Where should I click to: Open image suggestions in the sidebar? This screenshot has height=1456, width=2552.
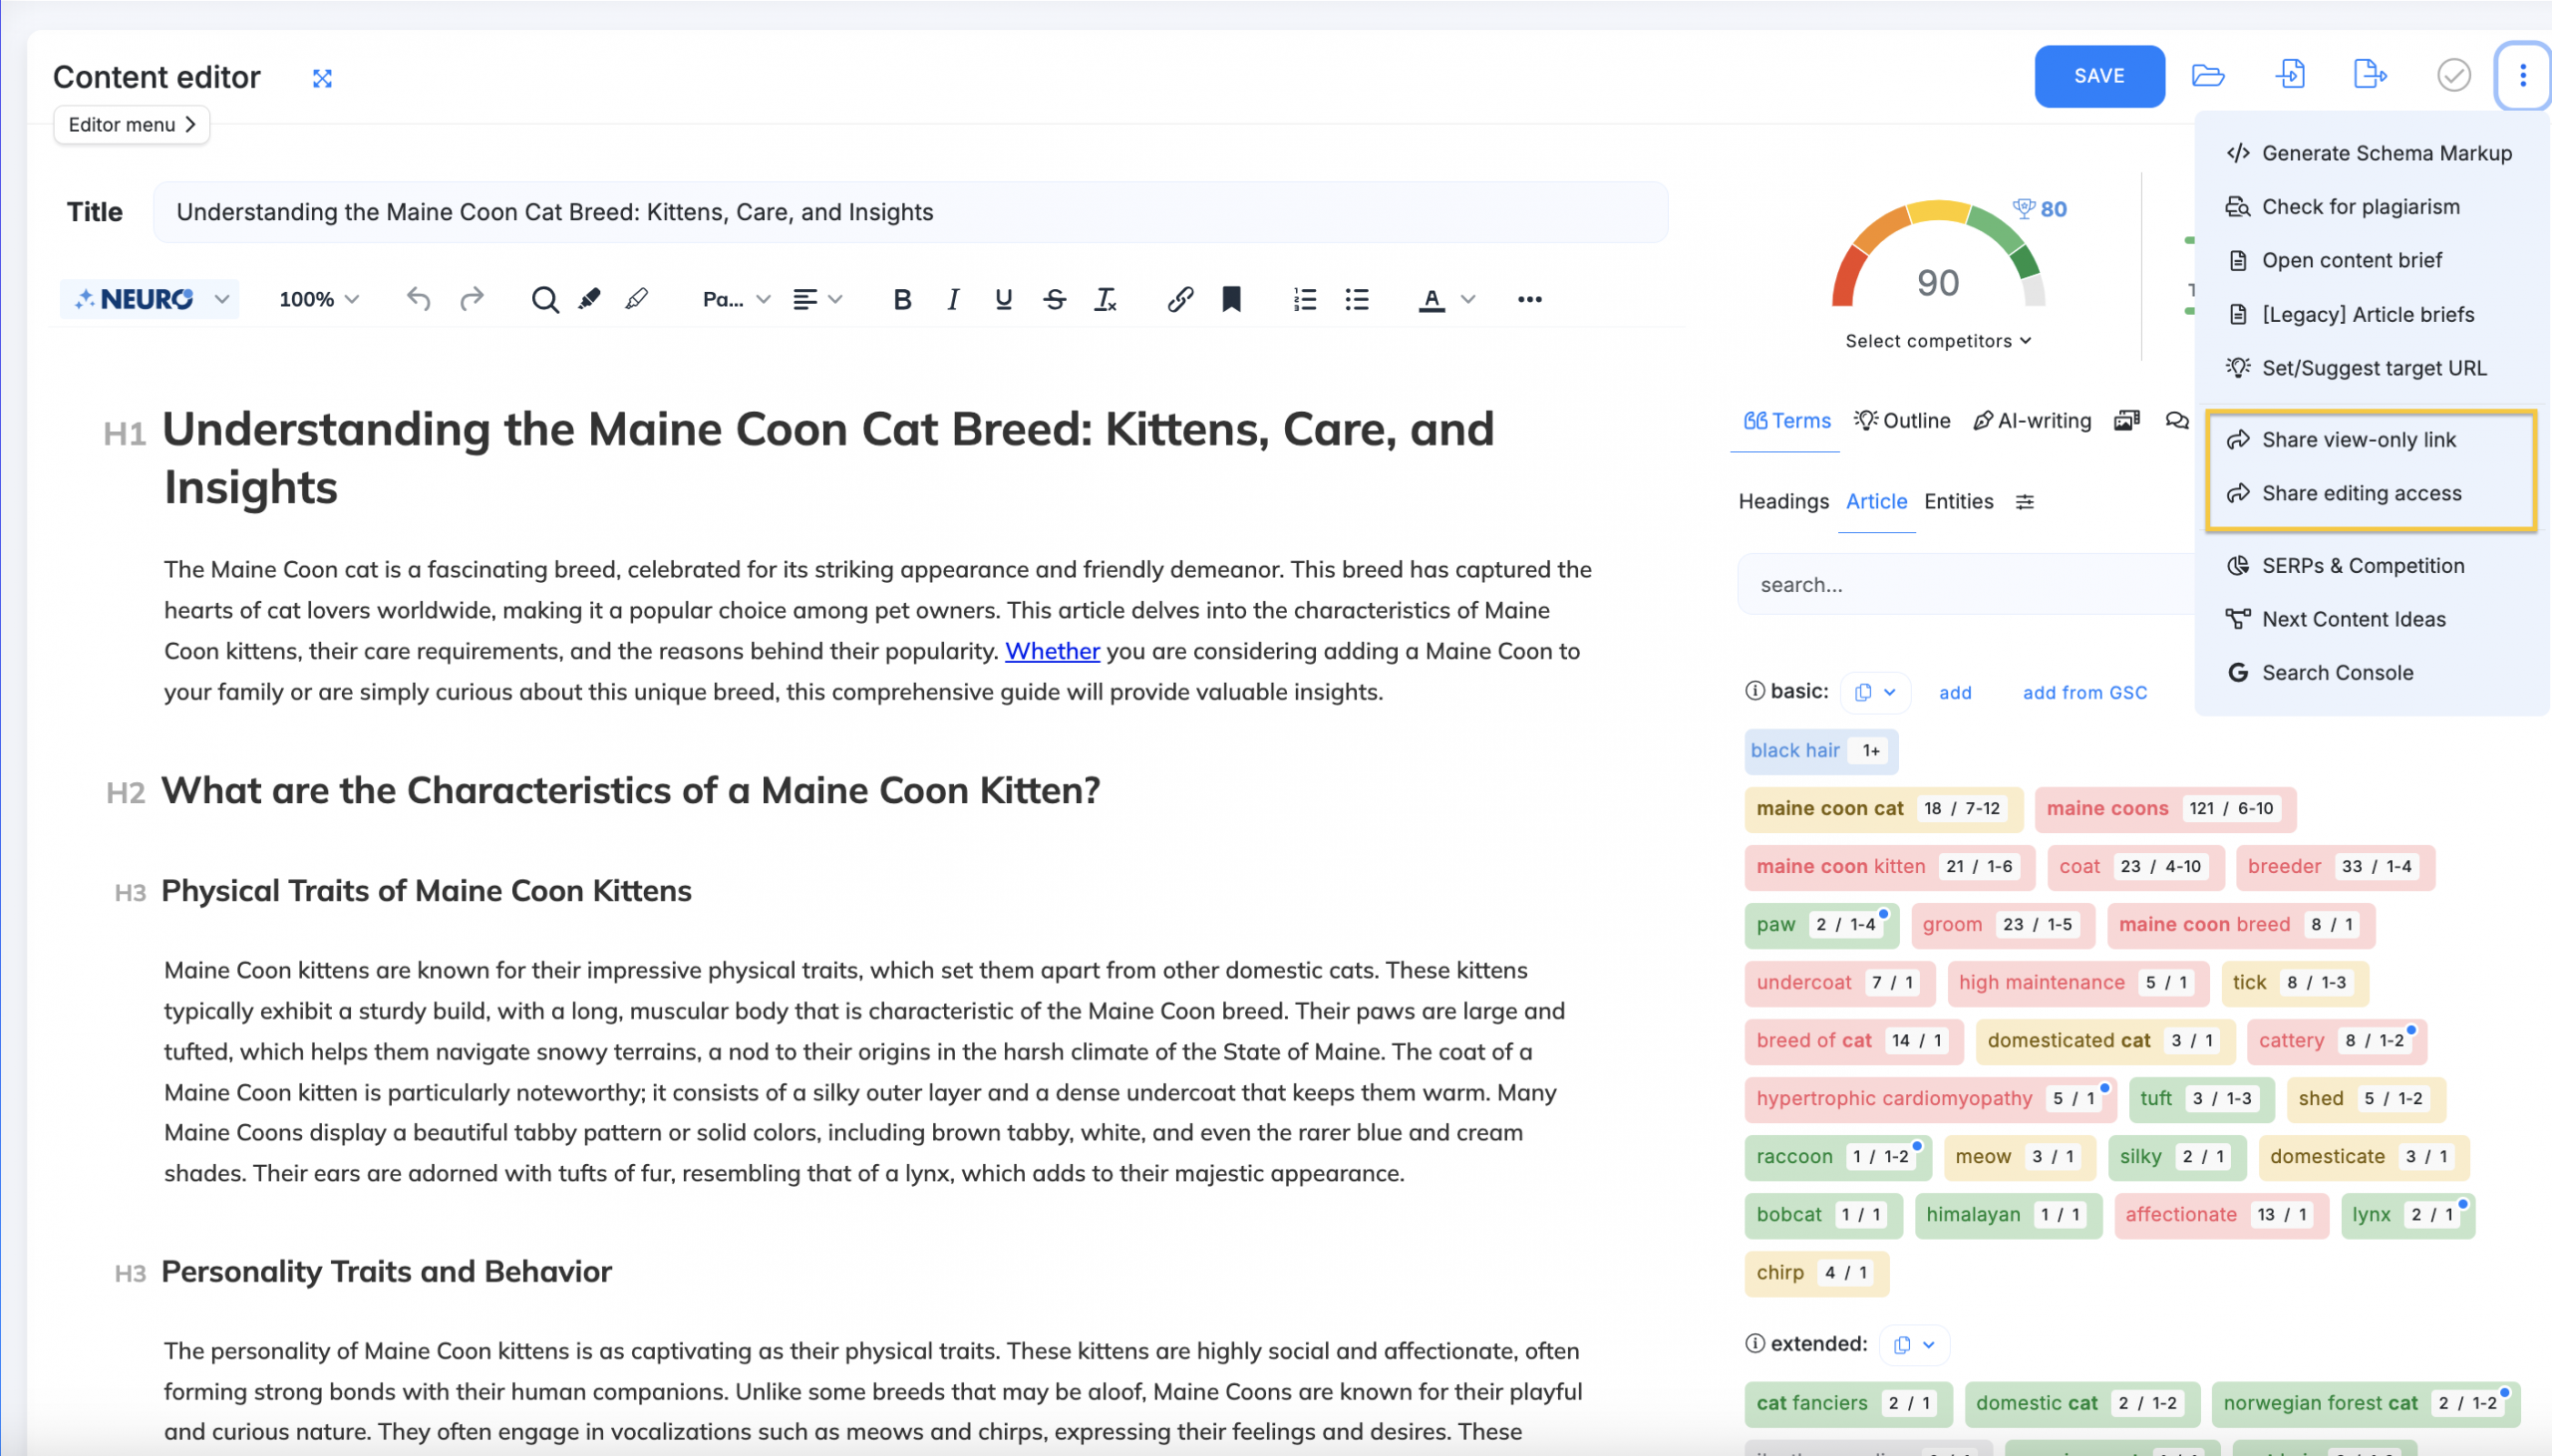(2127, 421)
